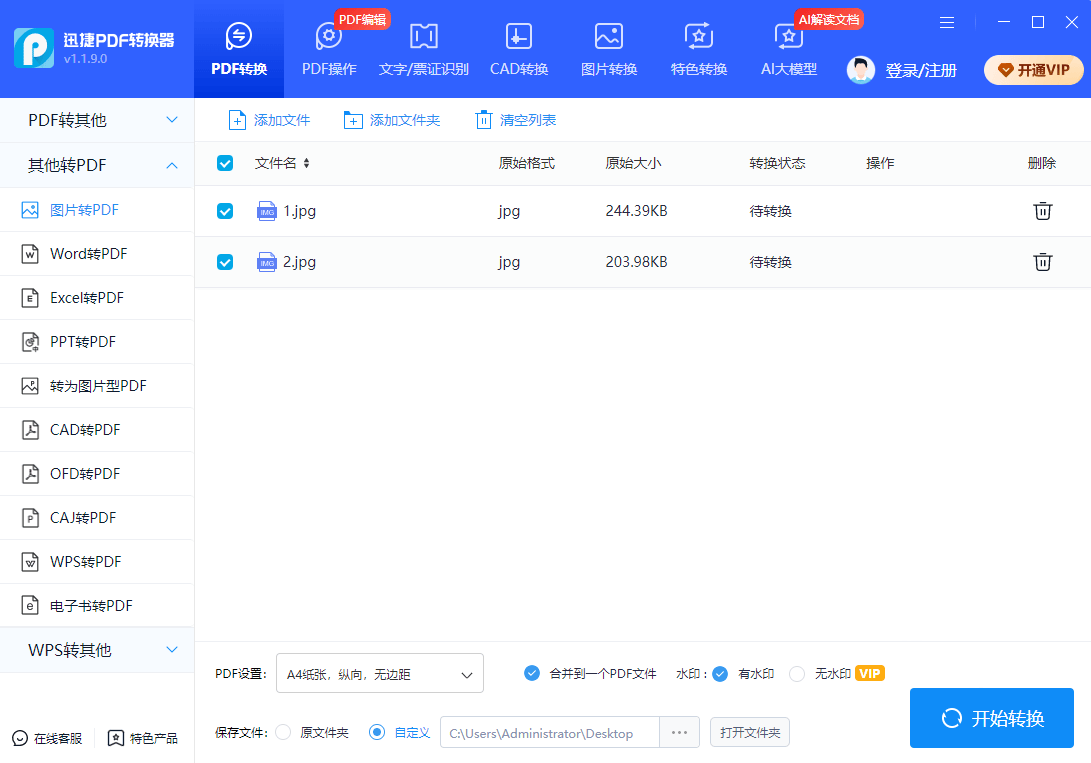Toggle the select-all checkbox in header
Image resolution: width=1091 pixels, height=763 pixels.
click(x=225, y=163)
